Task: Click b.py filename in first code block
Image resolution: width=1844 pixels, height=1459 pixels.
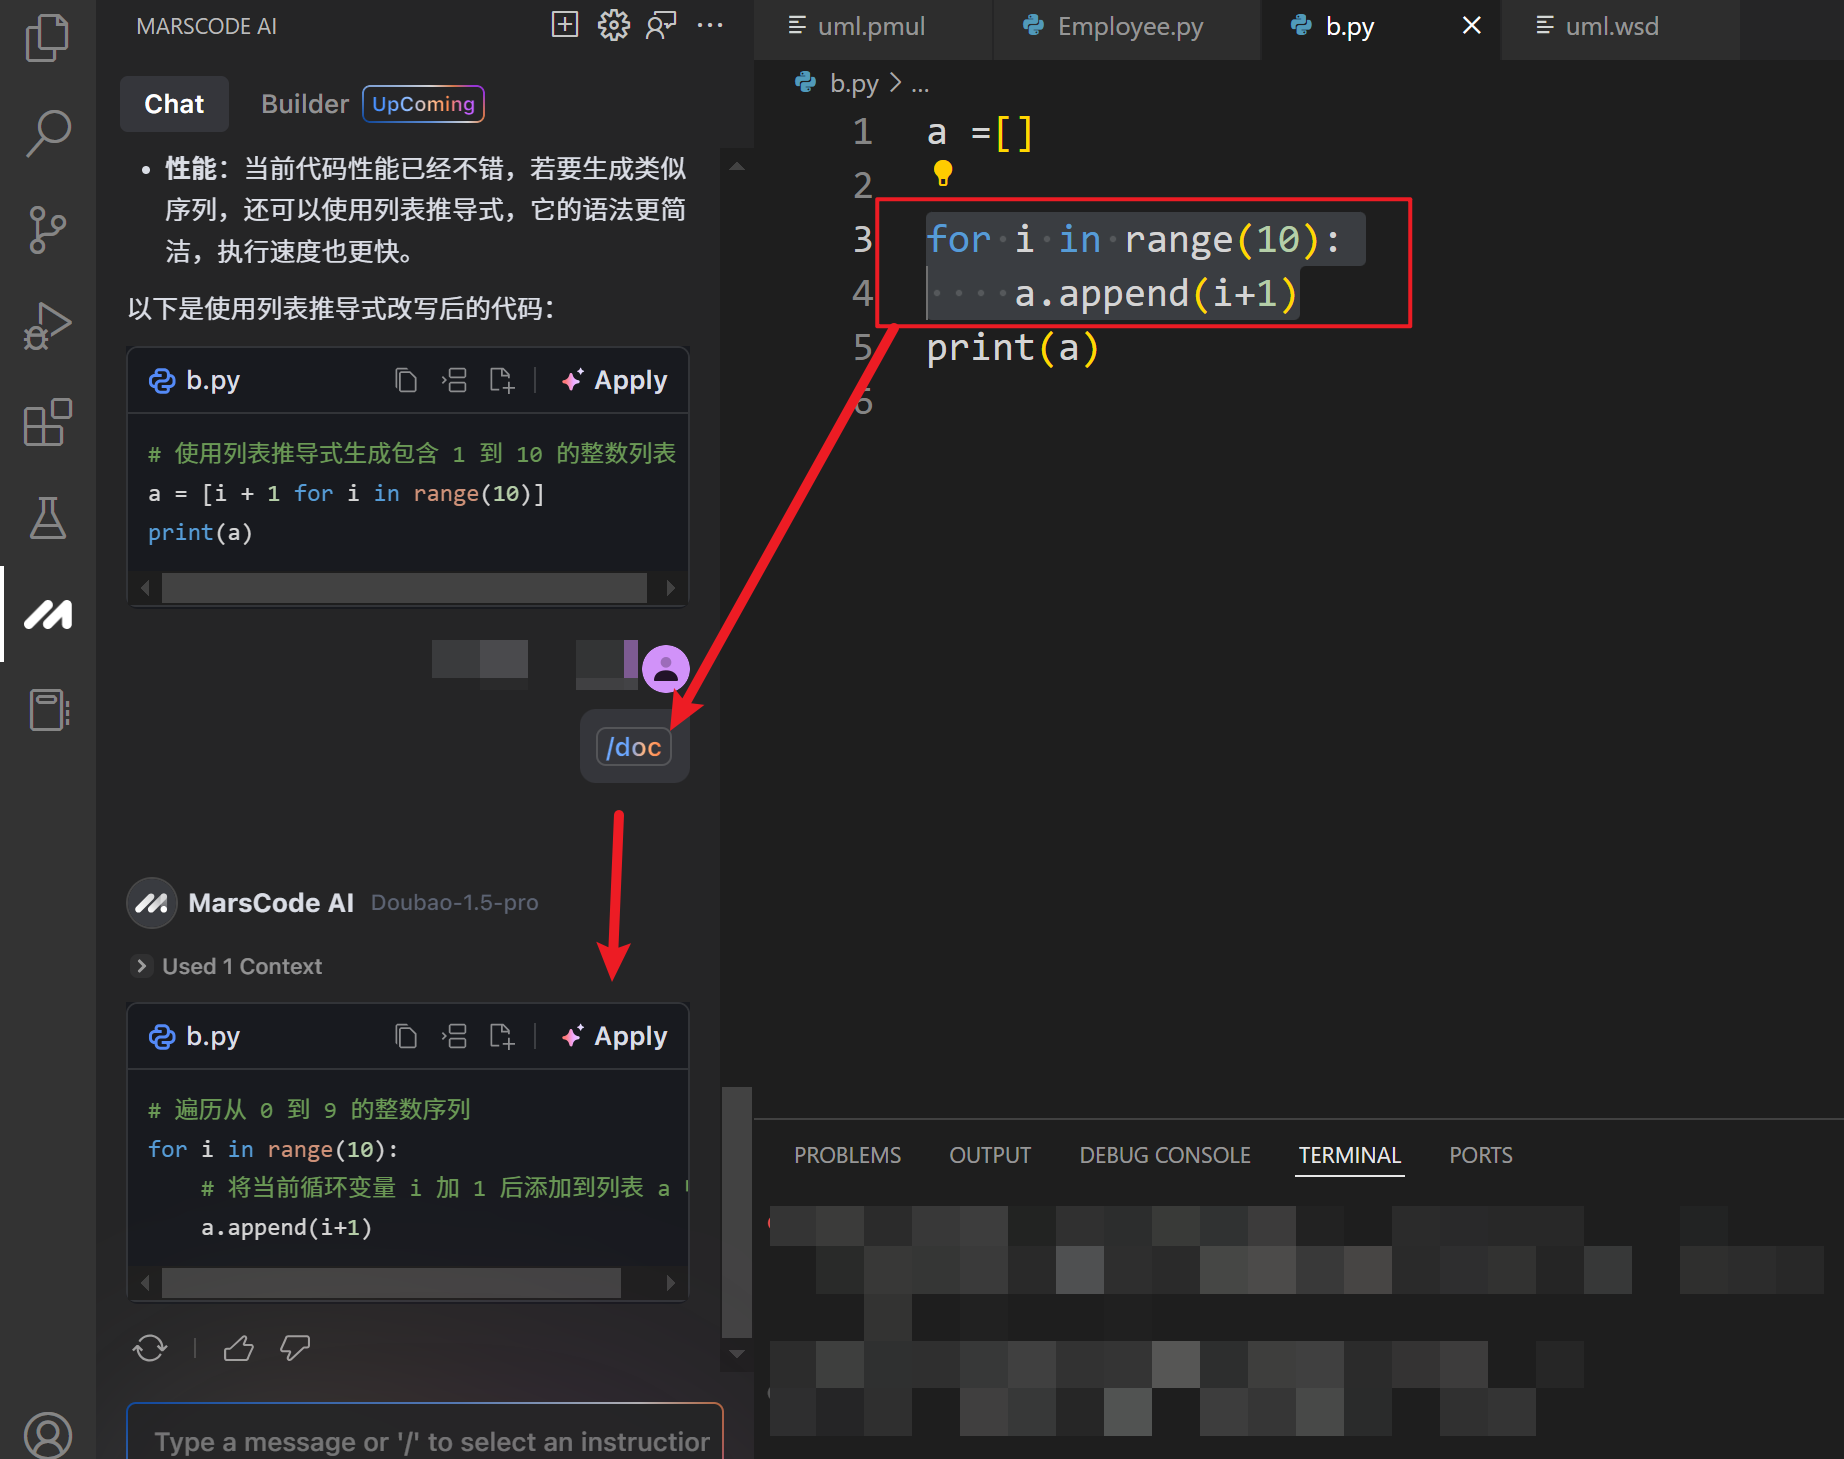Action: pyautogui.click(x=212, y=380)
